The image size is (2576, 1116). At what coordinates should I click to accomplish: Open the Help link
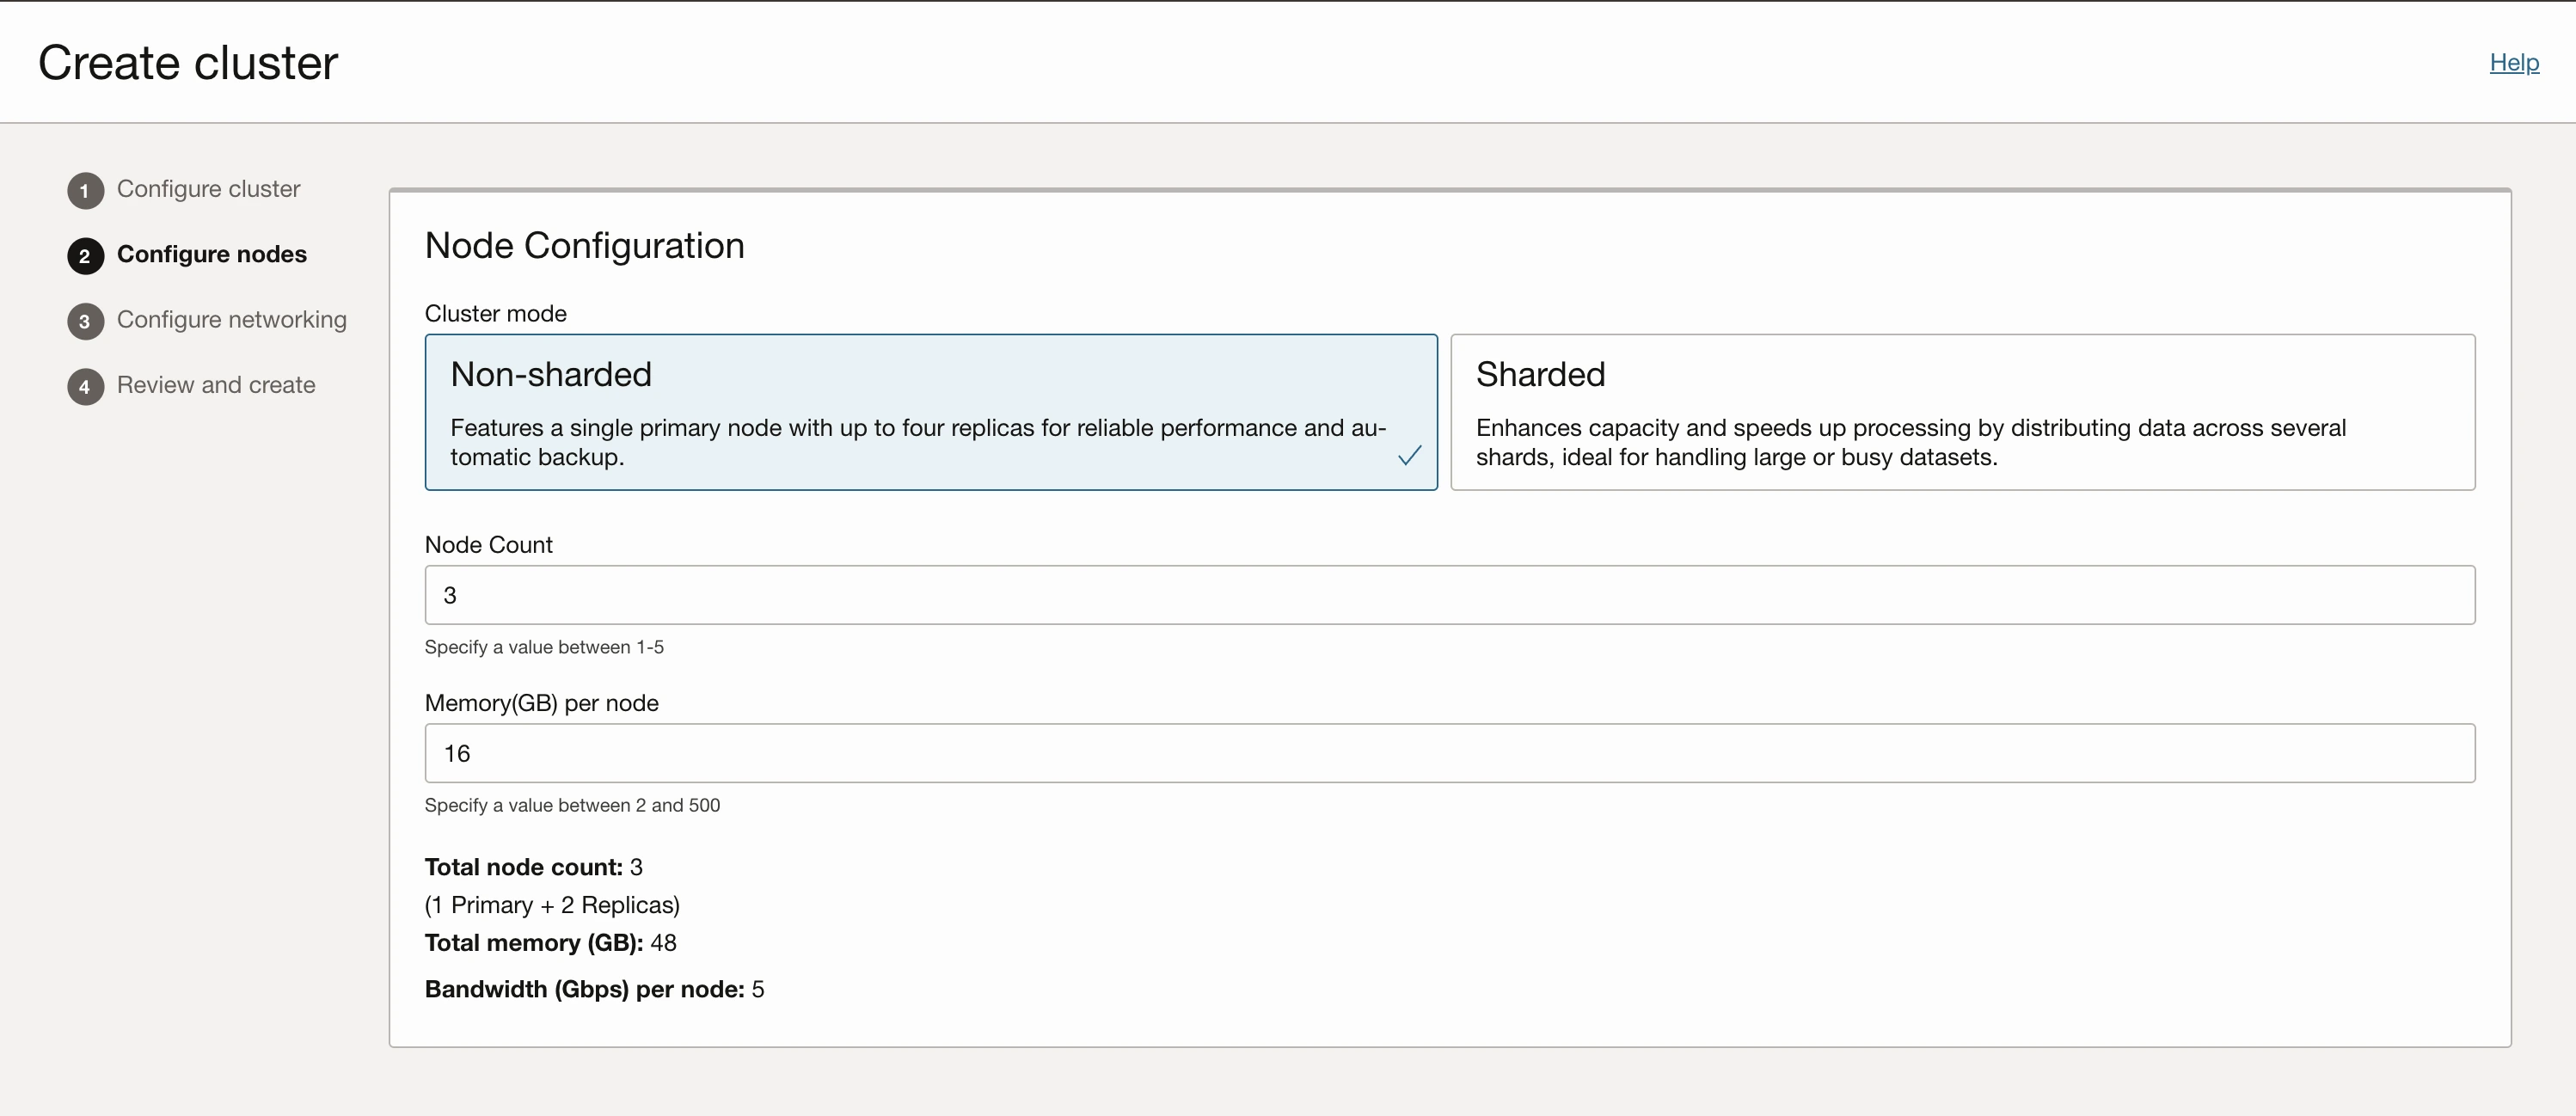2513,62
